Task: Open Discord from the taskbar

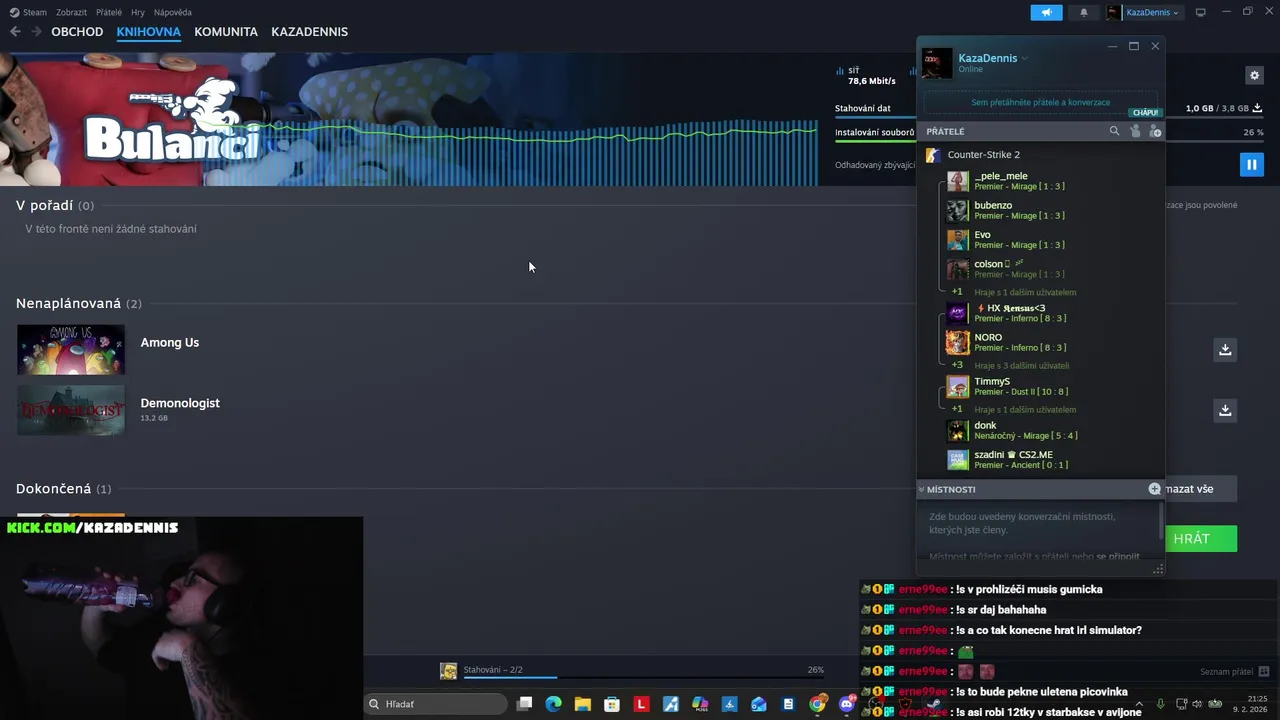Action: (847, 704)
